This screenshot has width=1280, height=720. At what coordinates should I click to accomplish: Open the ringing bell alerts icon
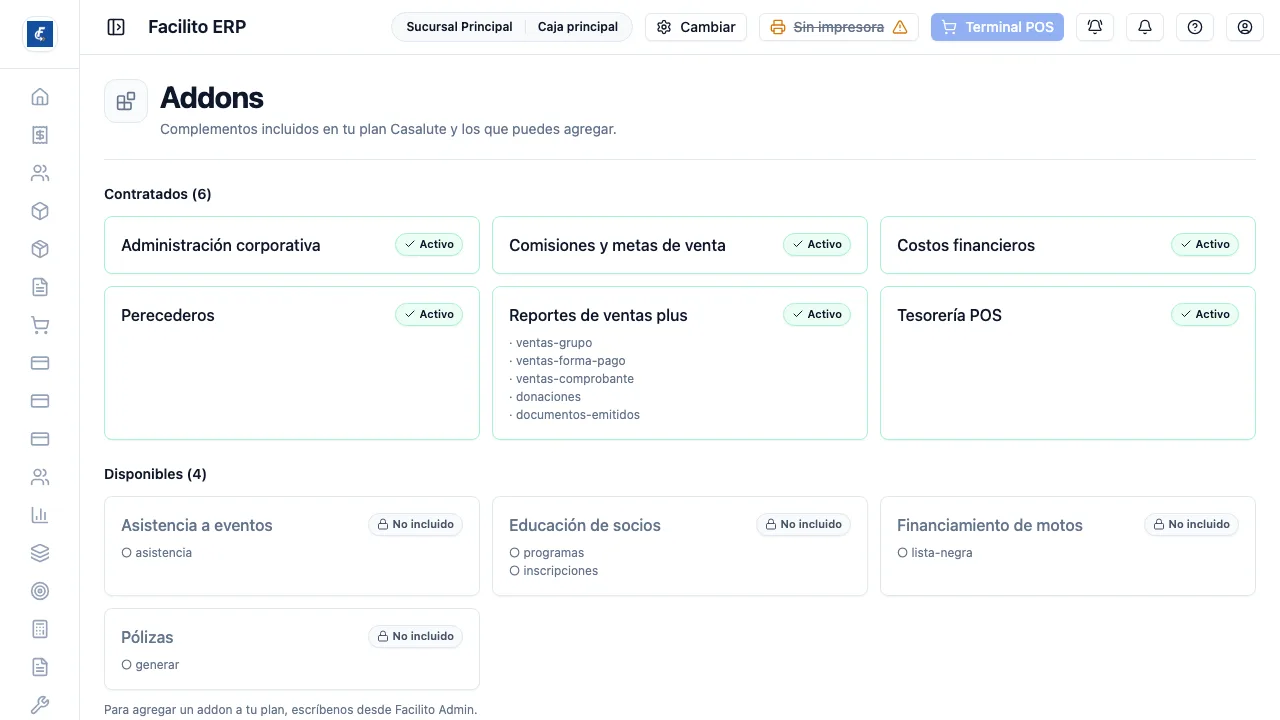click(x=1095, y=27)
